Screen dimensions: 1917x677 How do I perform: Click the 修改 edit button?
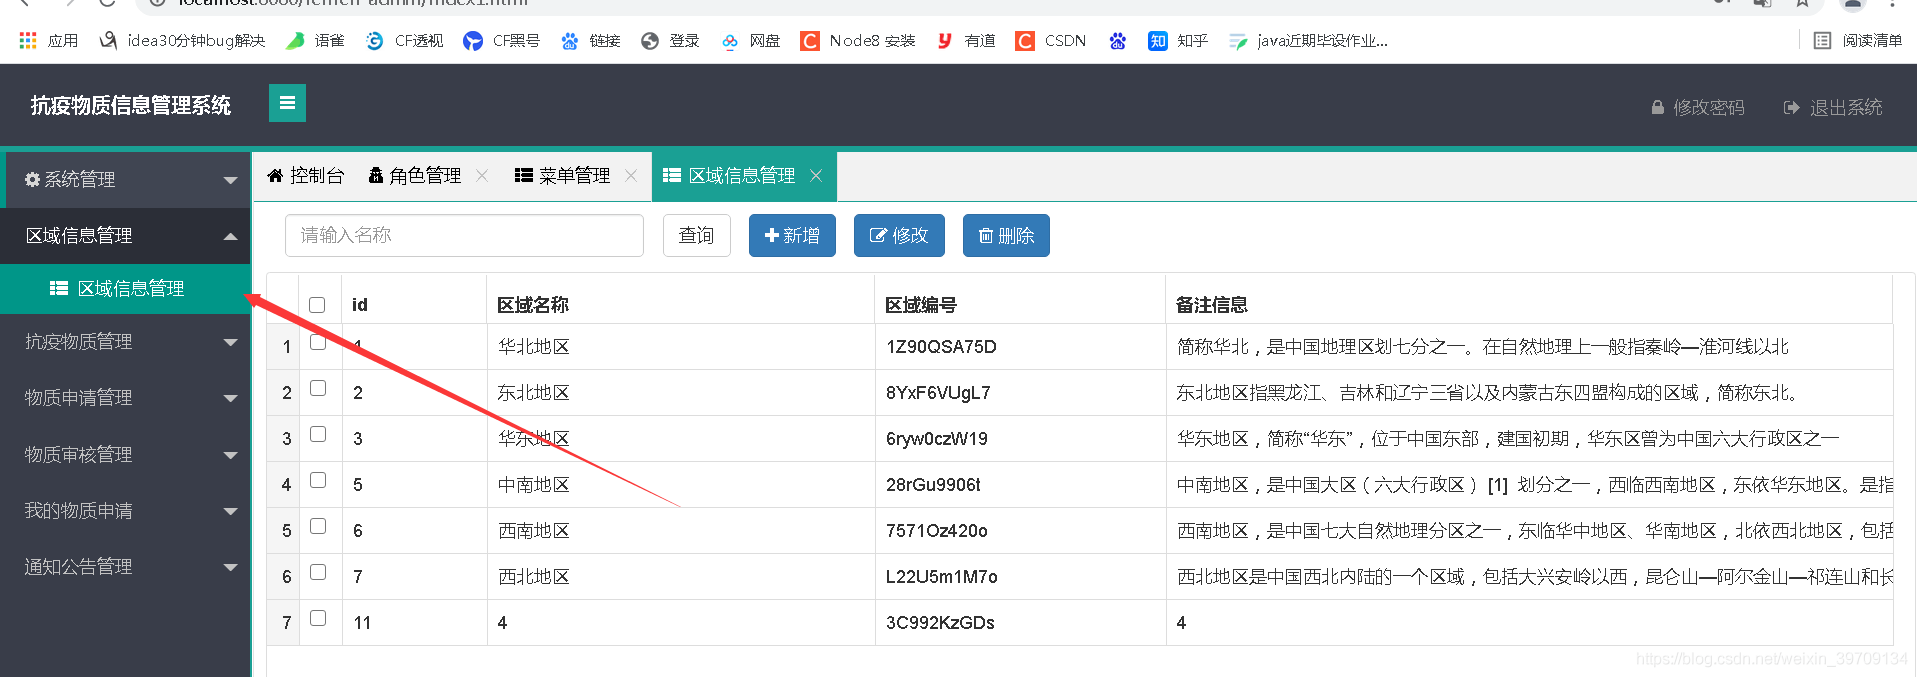899,235
